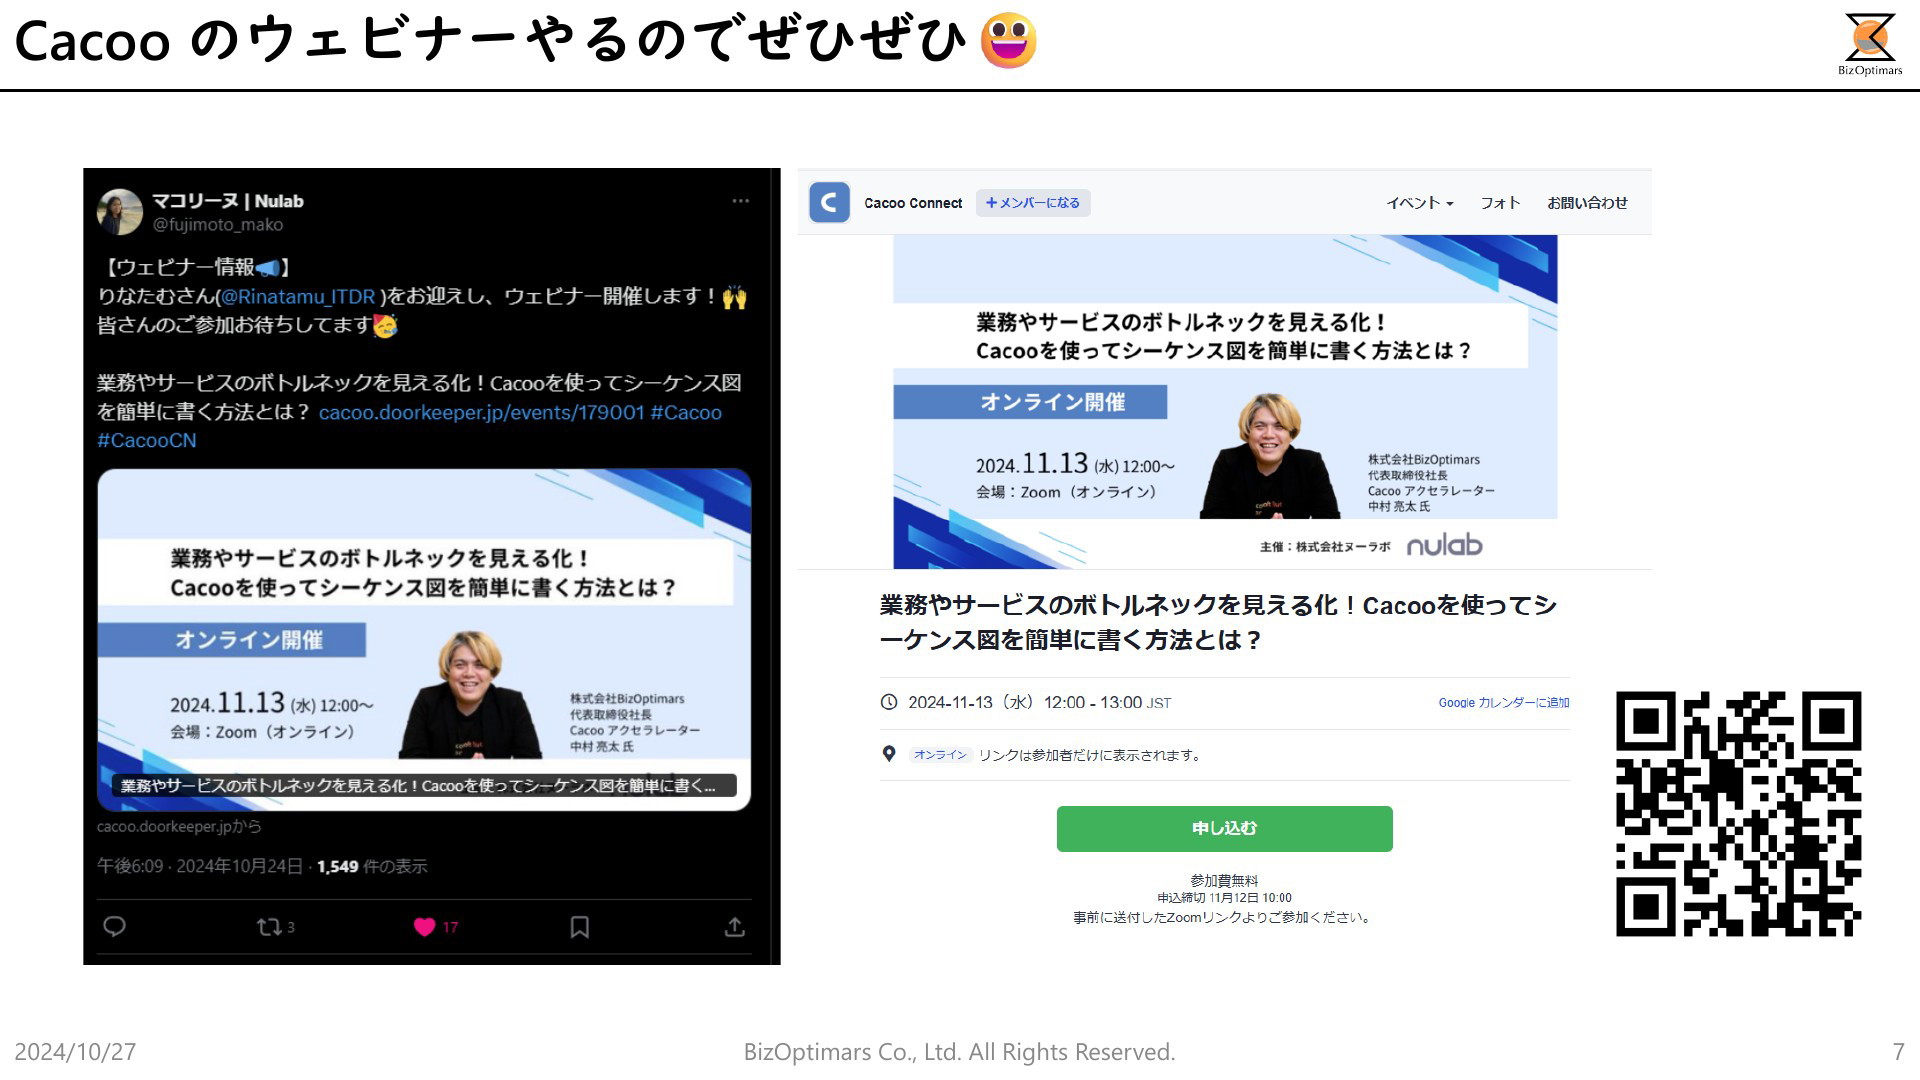The height and width of the screenshot is (1080, 1920).
Task: Click the slide date 2024/10/27 footer
Action: click(x=75, y=1052)
